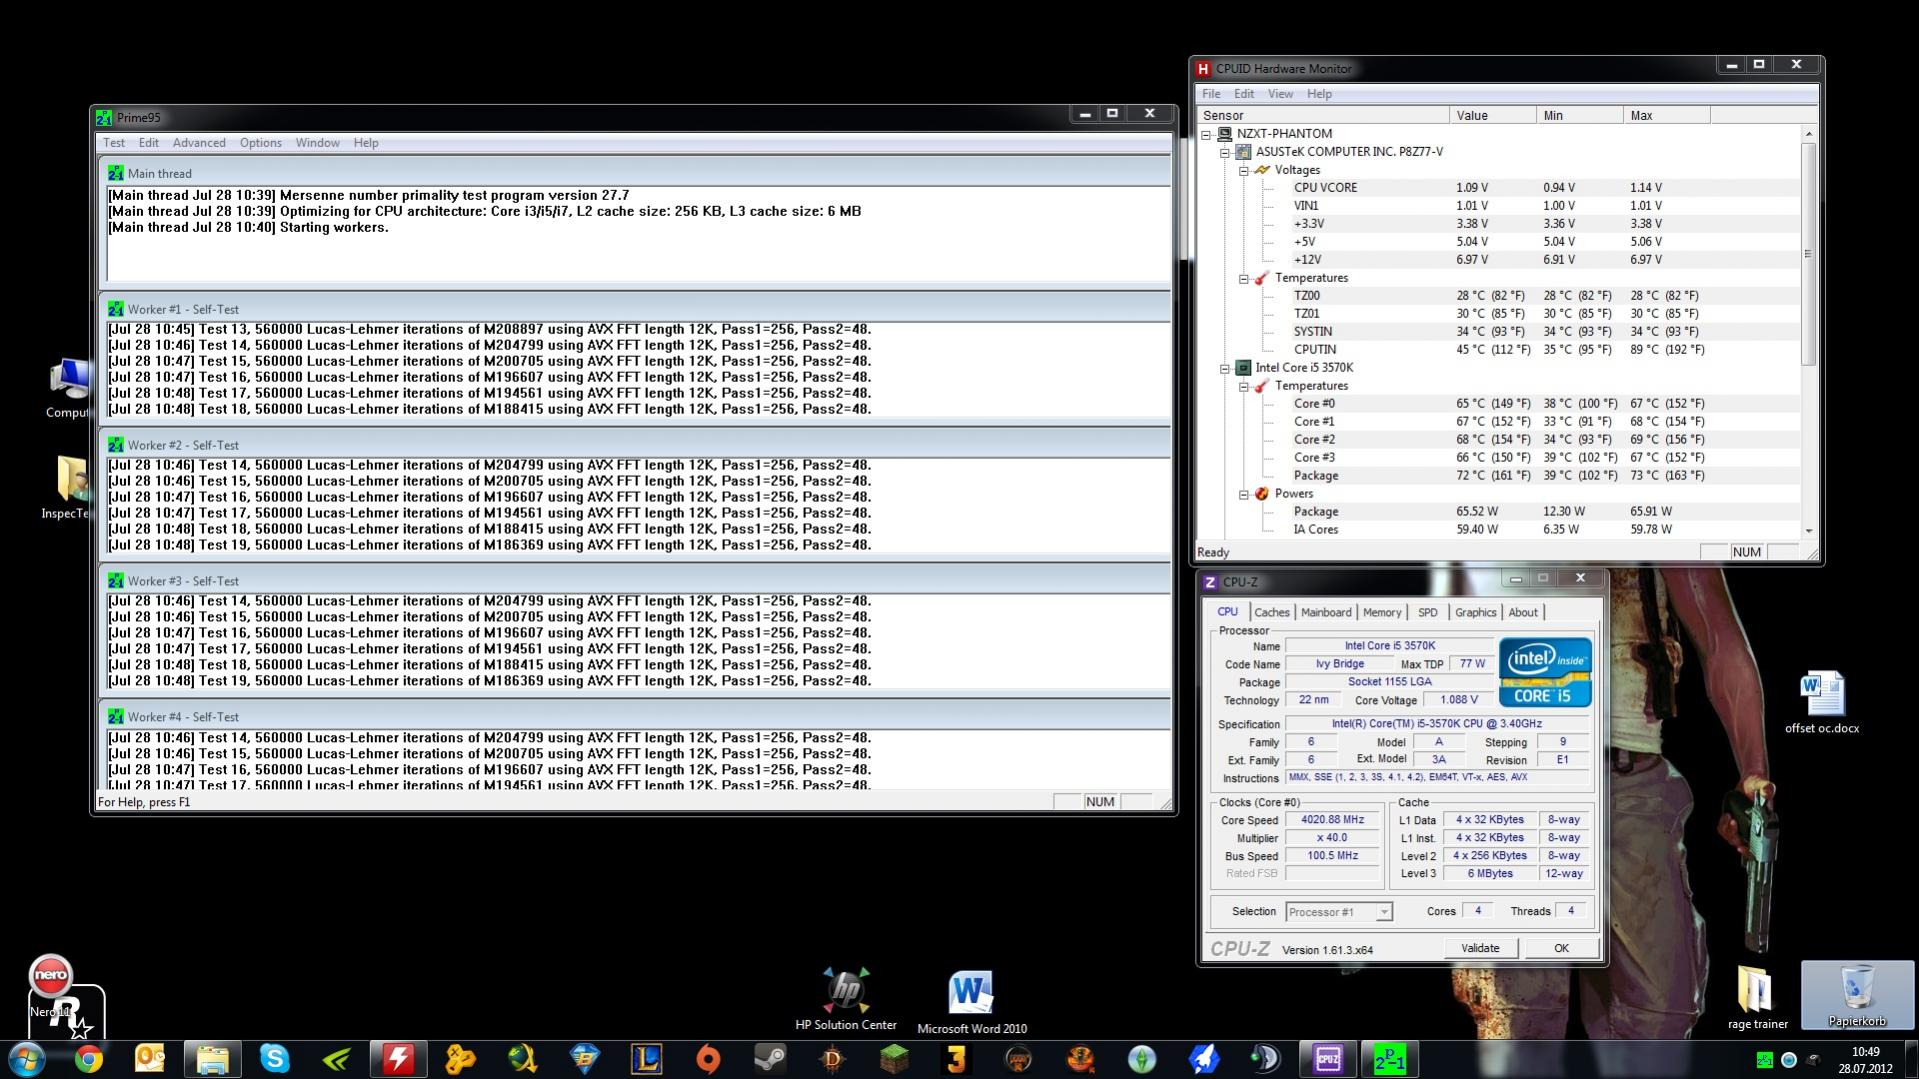Click the CPUID Hardware Monitor title icon

coord(1203,69)
